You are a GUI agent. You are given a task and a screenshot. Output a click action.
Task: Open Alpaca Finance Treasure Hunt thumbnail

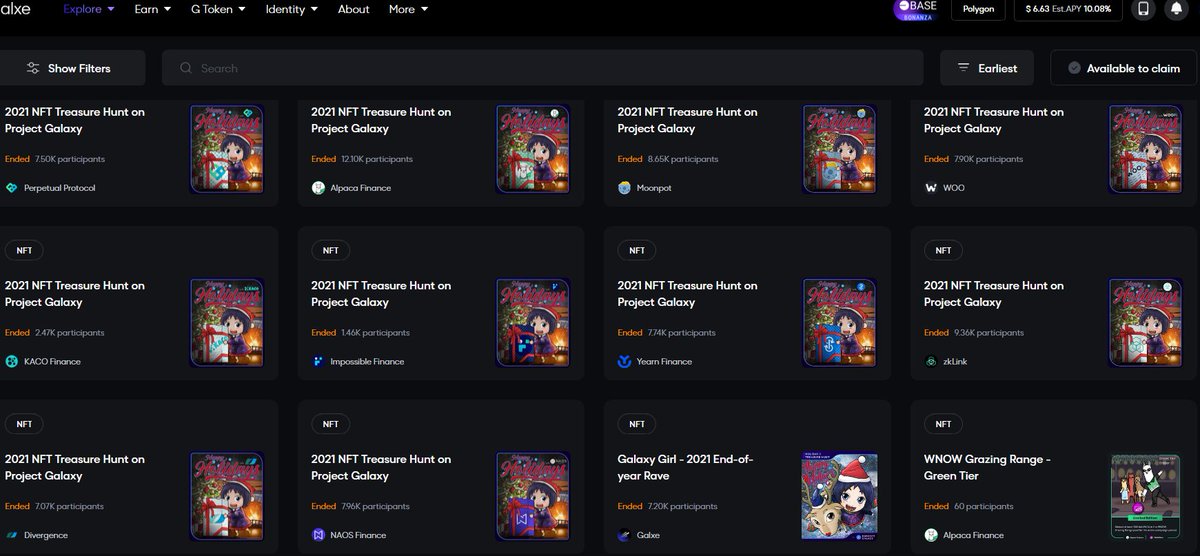tap(533, 148)
